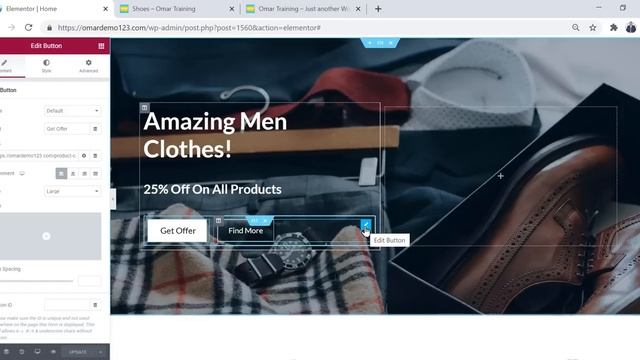Image resolution: width=640 pixels, height=360 pixels.
Task: Click the Edit Button pencil handle
Action: [366, 224]
